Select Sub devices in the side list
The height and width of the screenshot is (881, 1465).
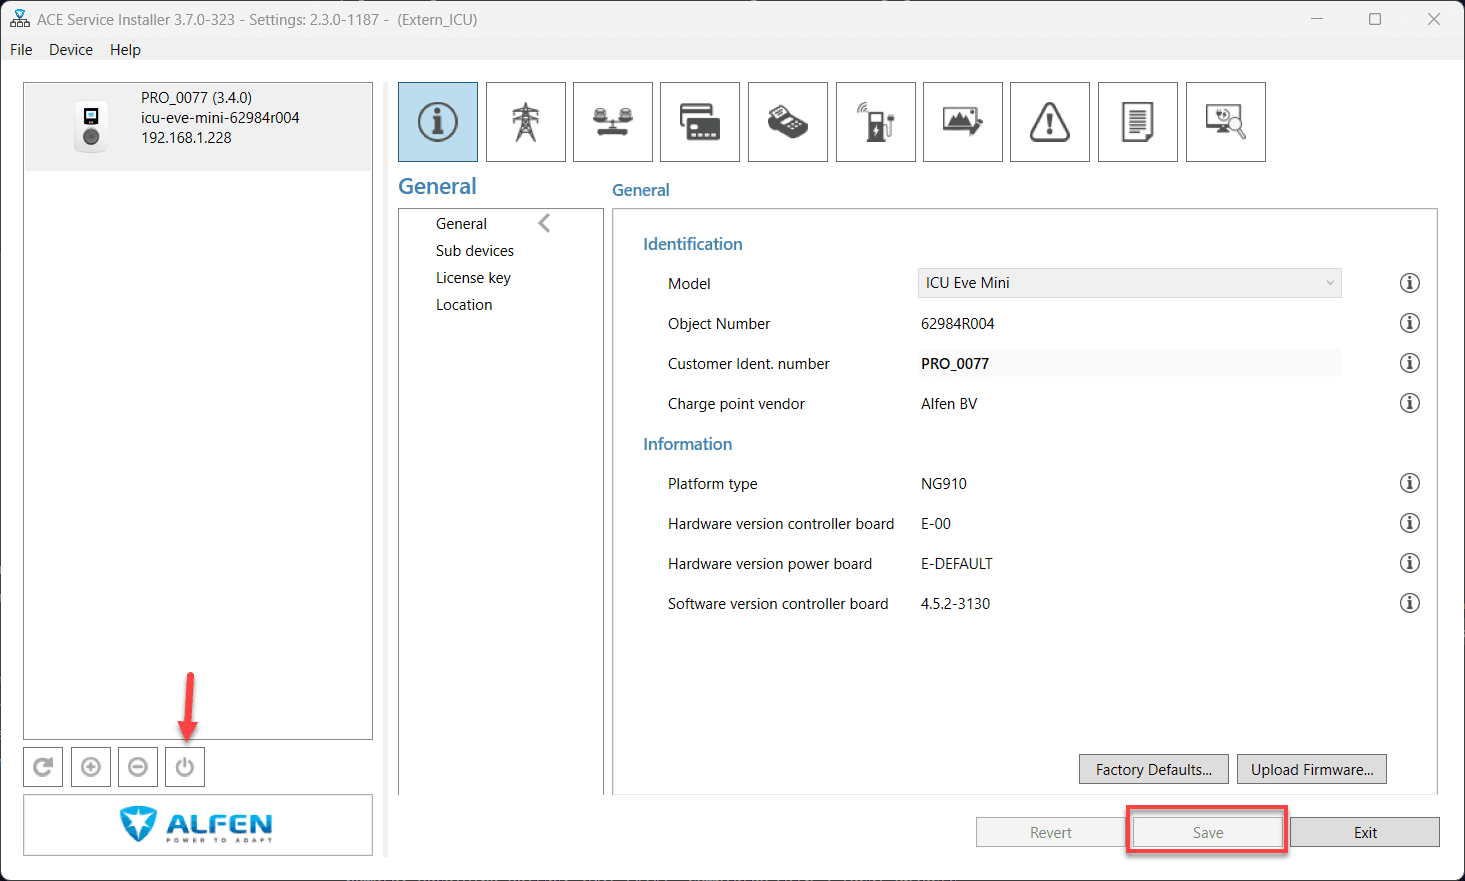475,251
